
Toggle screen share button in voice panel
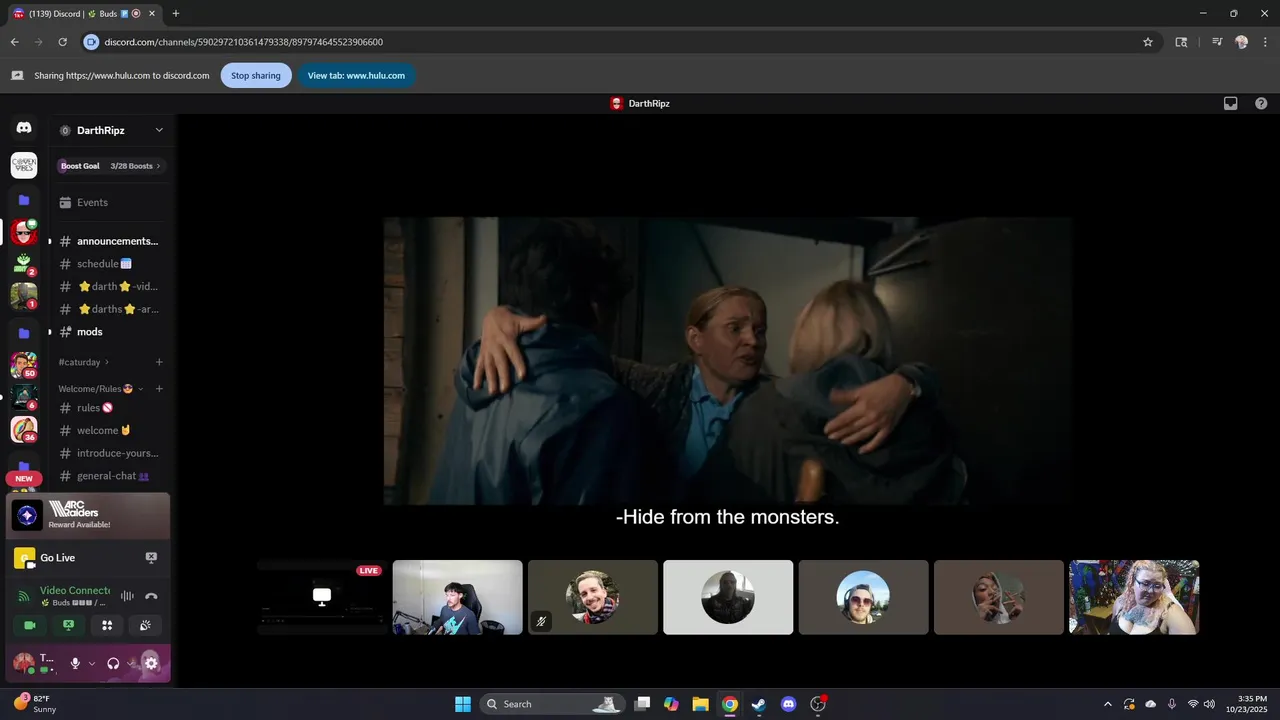pyautogui.click(x=68, y=625)
